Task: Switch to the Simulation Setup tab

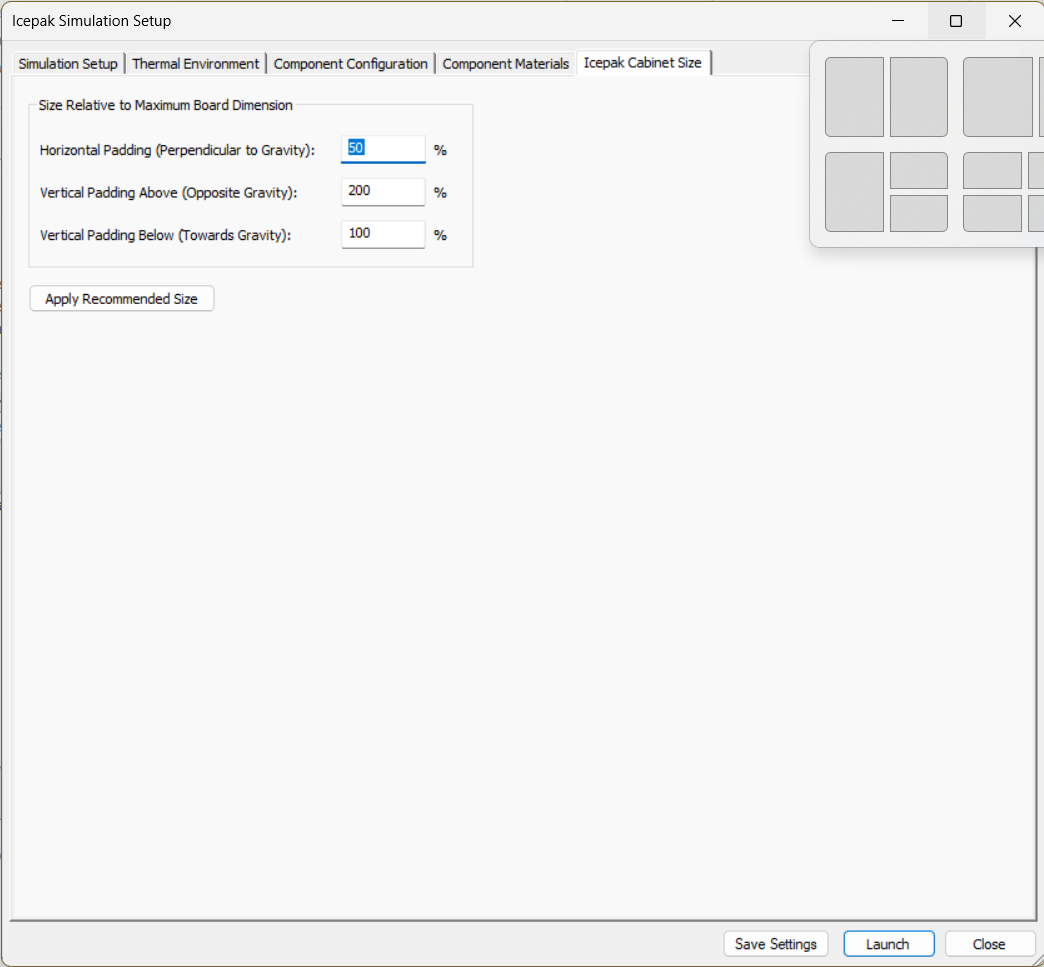Action: coord(68,64)
